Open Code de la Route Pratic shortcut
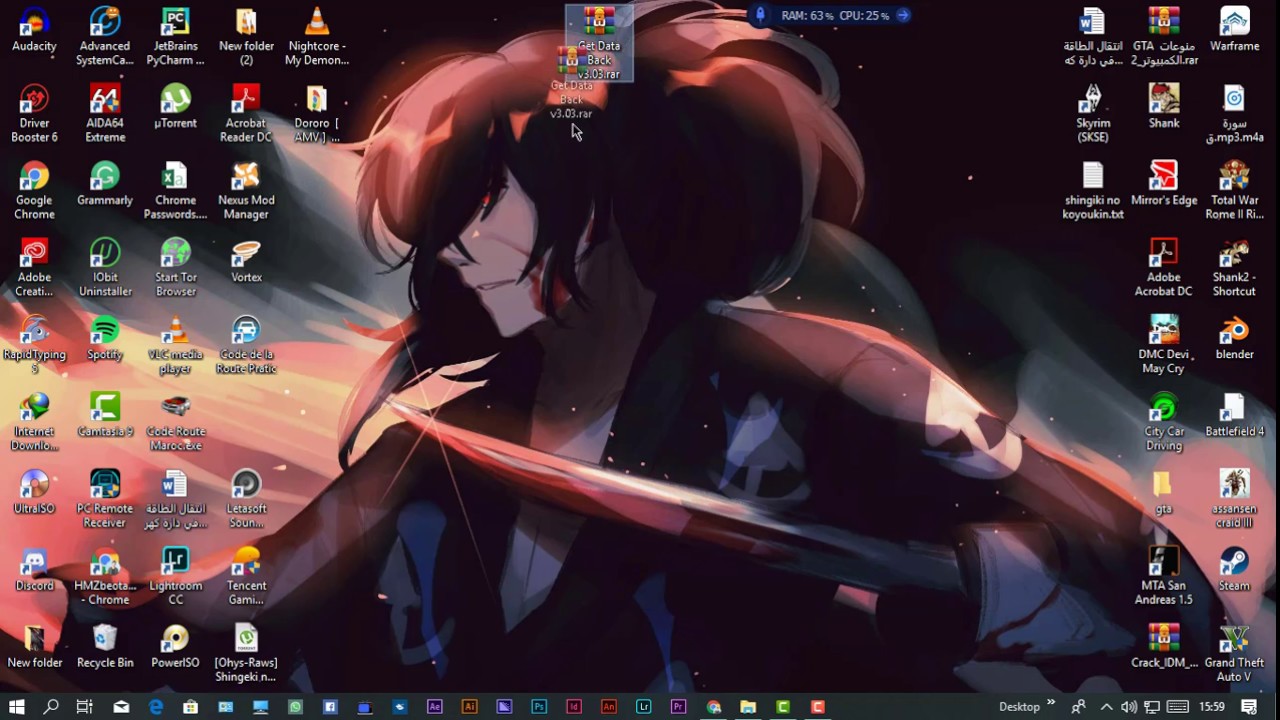Viewport: 1280px width, 720px height. (x=246, y=345)
